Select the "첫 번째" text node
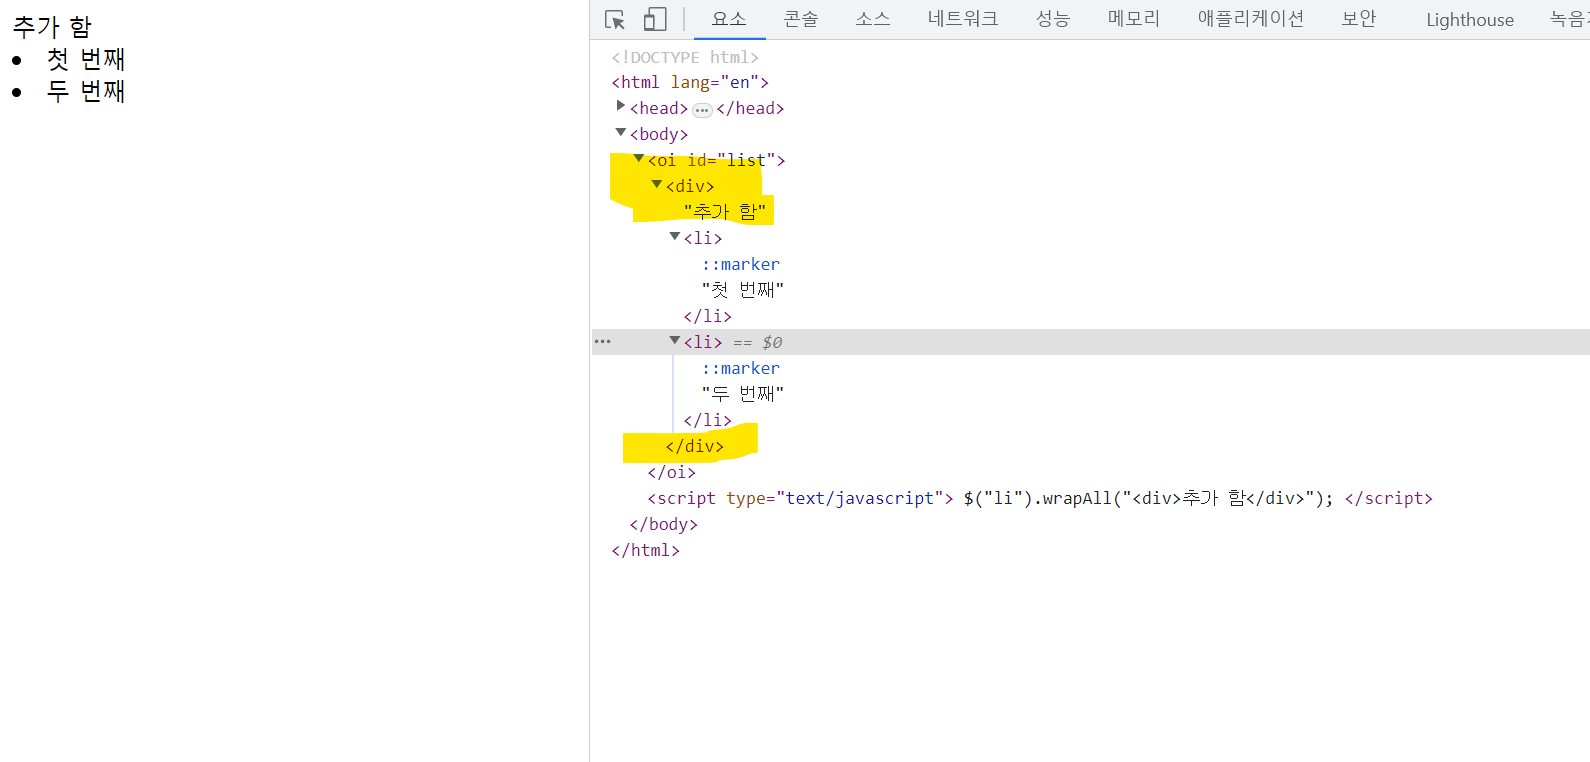1590x762 pixels. 743,290
